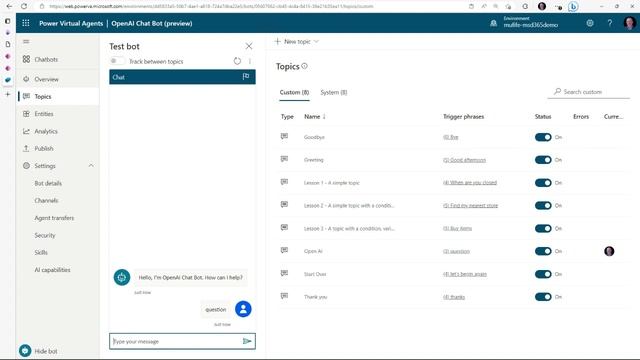Turn off the Greeting topic status
The image size is (640, 360).
tap(543, 160)
